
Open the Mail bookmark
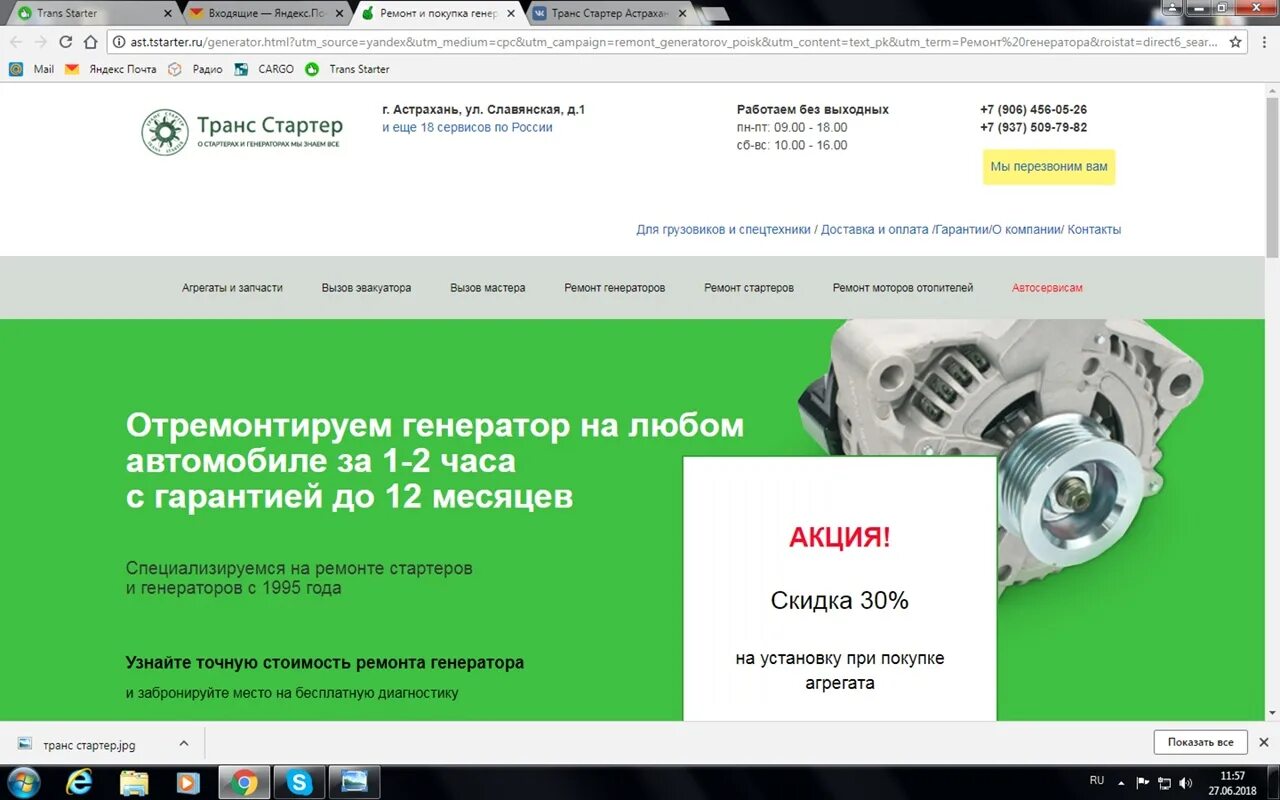click(x=32, y=69)
